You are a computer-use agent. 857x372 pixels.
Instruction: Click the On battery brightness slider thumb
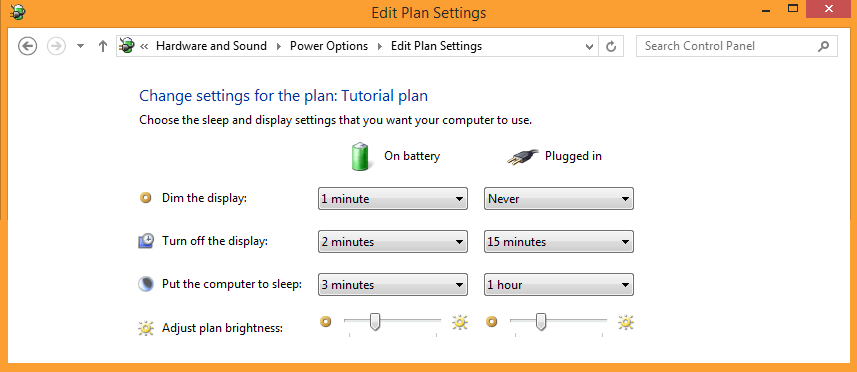(375, 322)
